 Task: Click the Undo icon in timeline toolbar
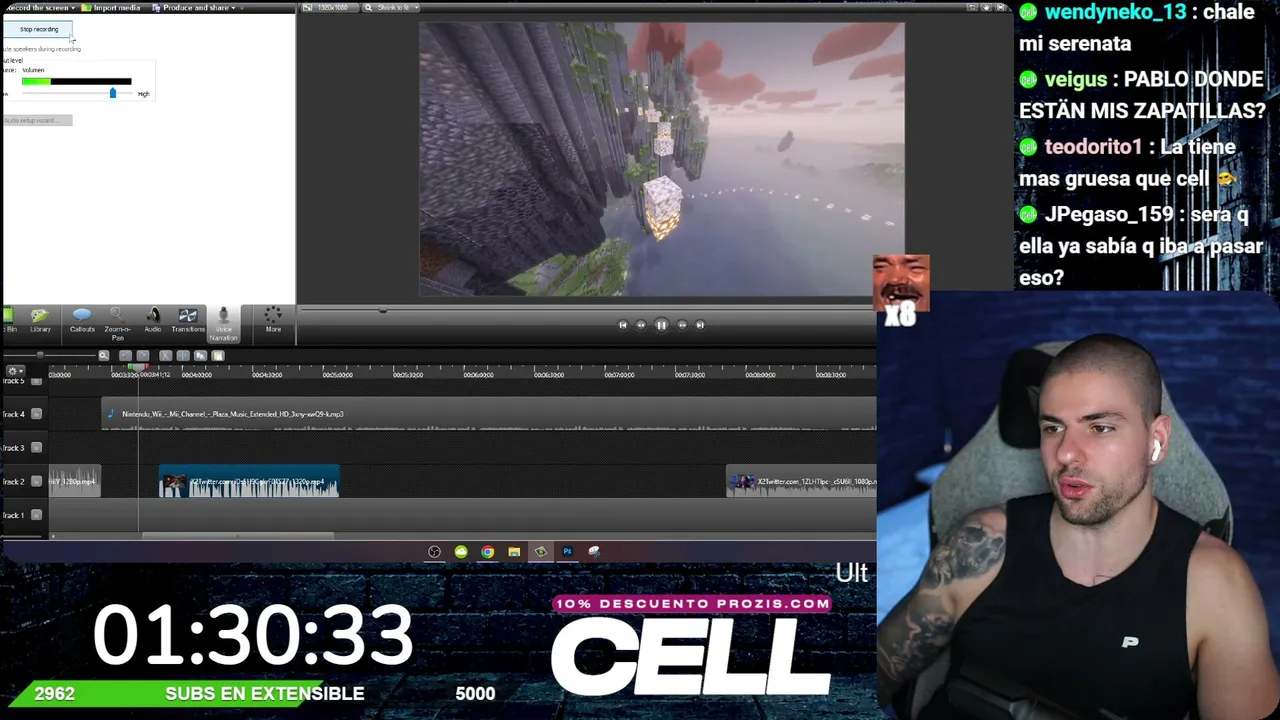coord(125,355)
